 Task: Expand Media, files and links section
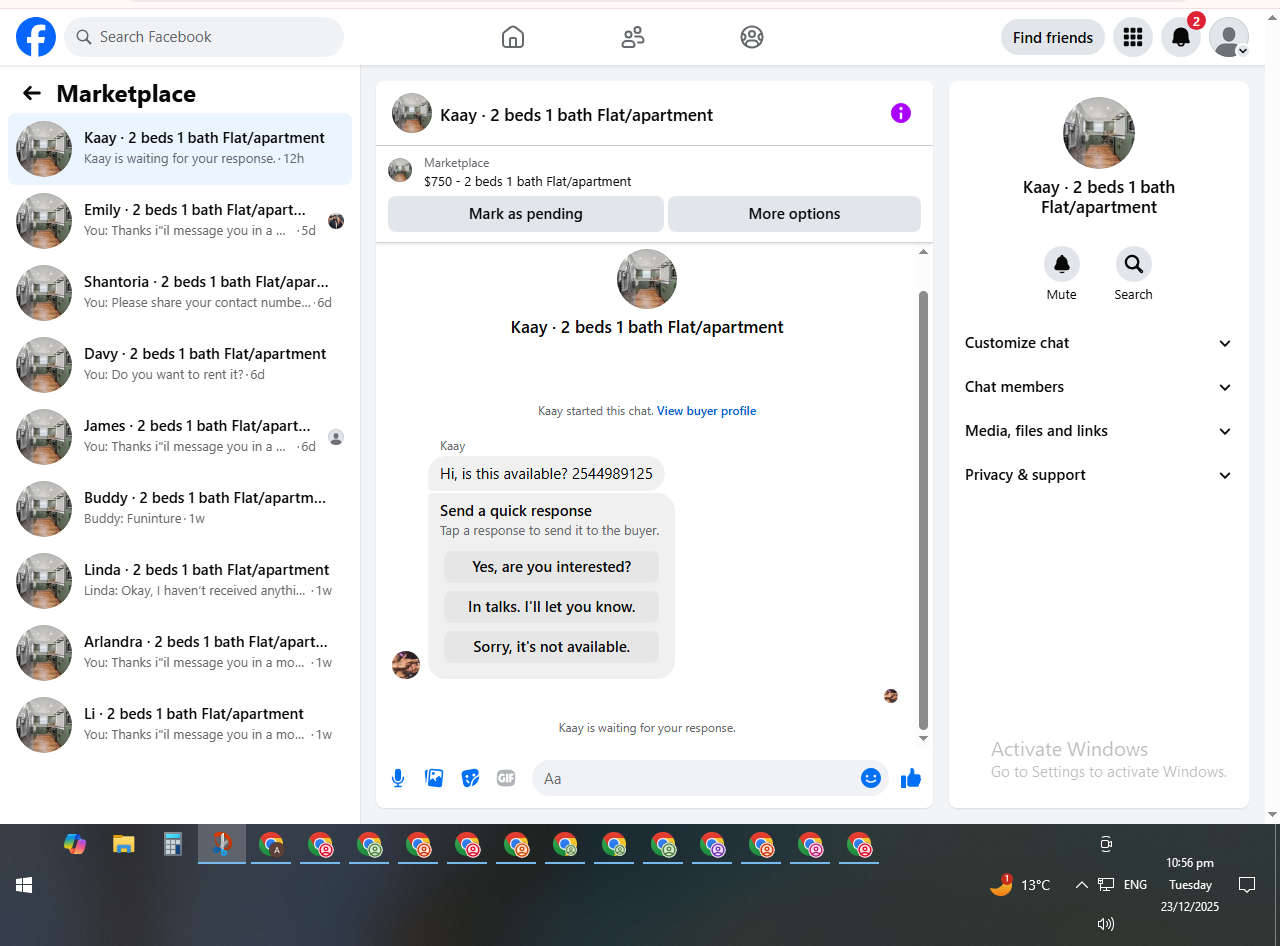(x=1099, y=431)
